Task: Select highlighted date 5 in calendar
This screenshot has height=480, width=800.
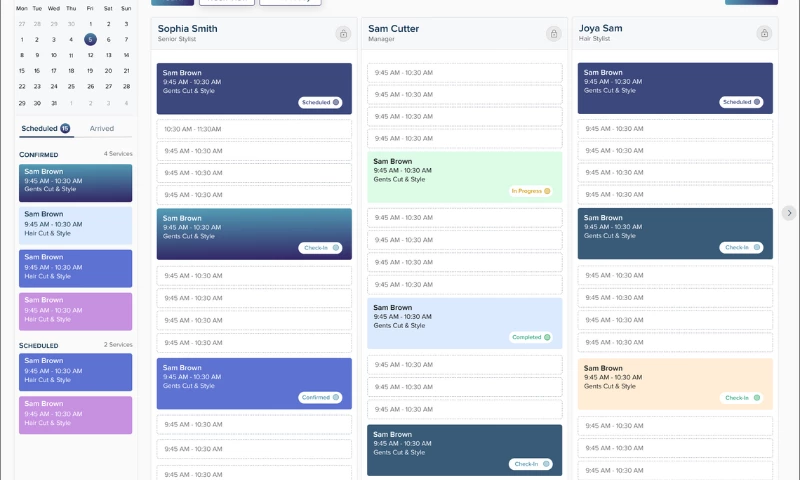Action: pyautogui.click(x=90, y=40)
